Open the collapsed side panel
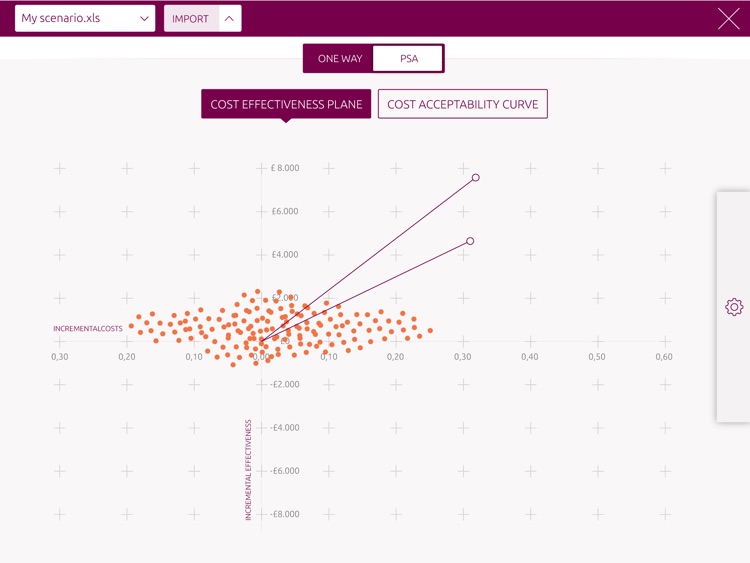This screenshot has height=563, width=750. 733,307
